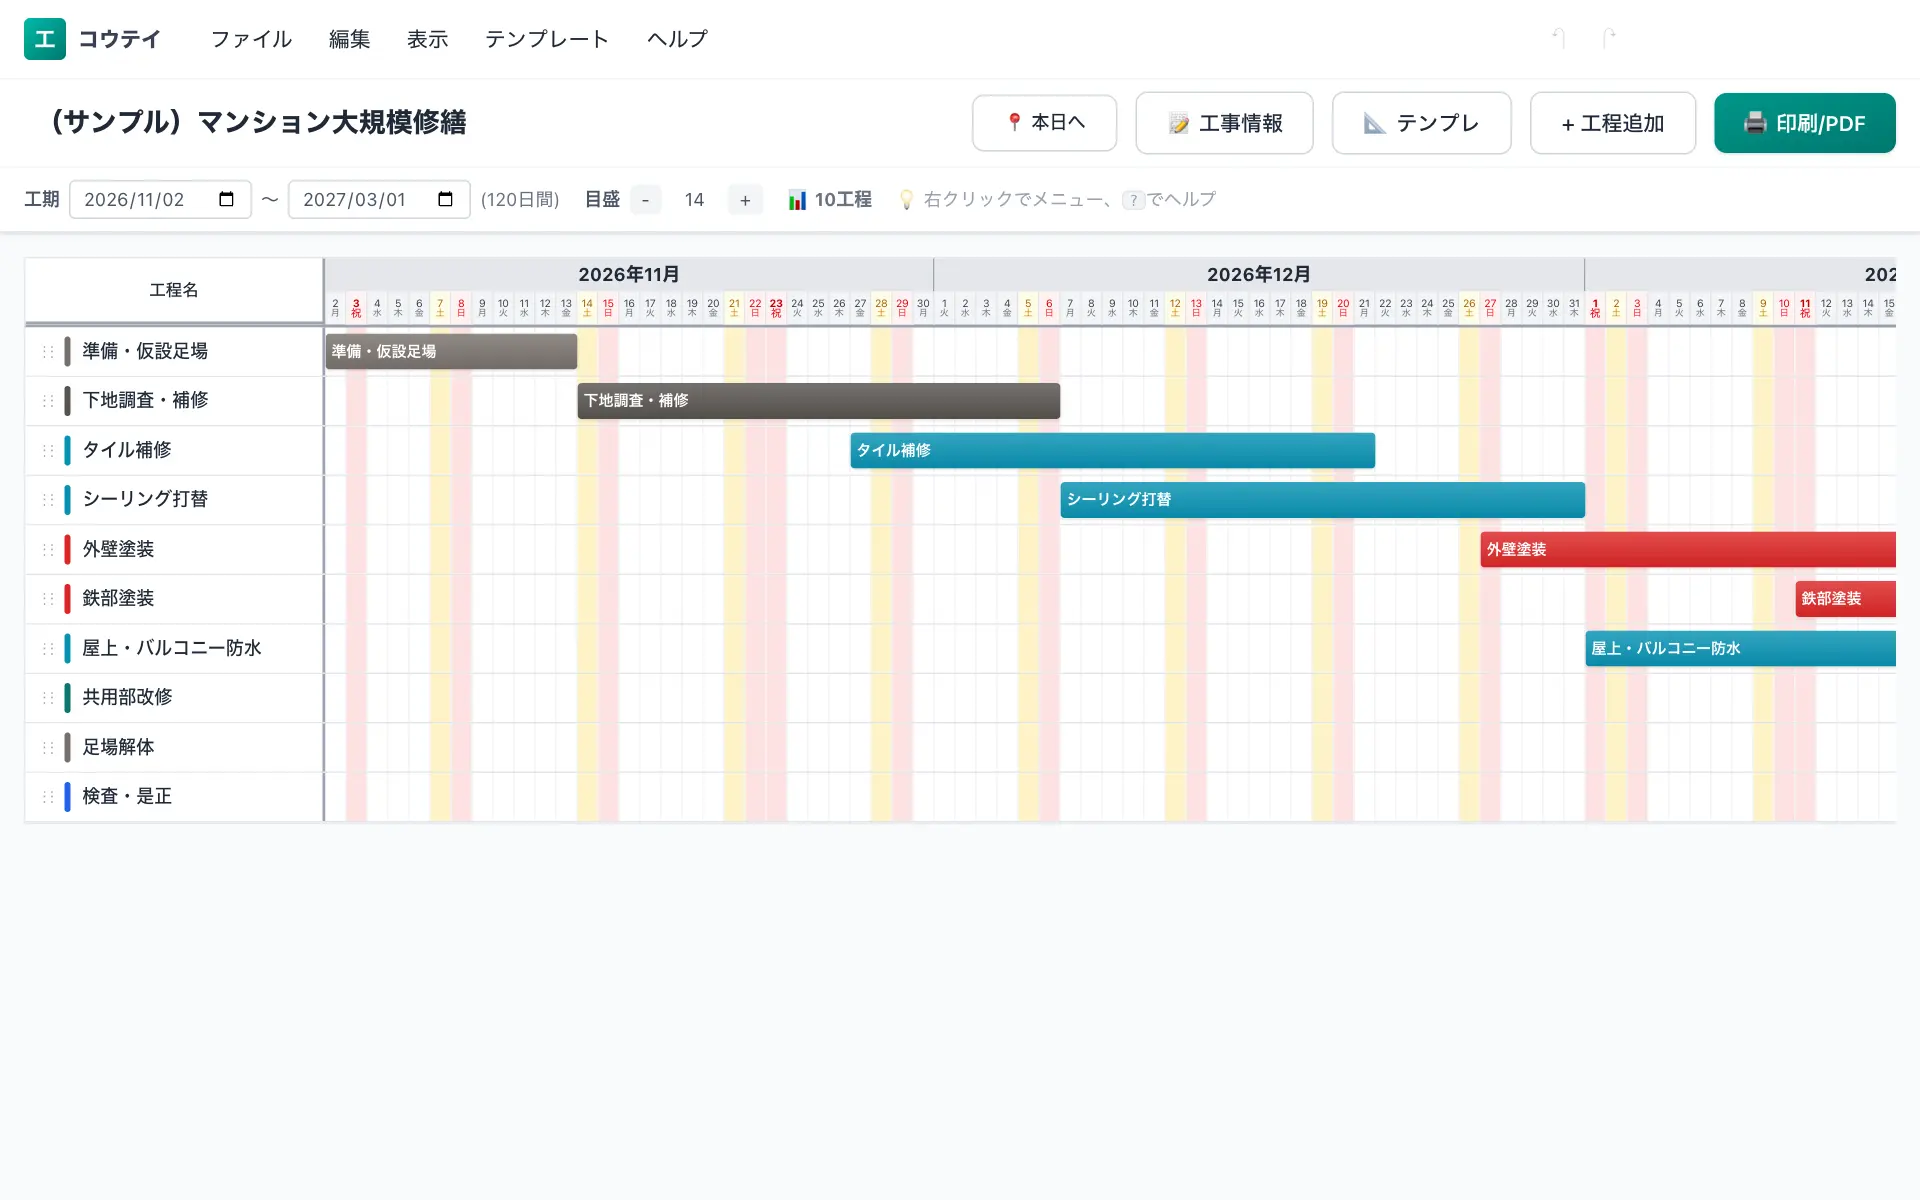Open 工事情報 dialog
Image resolution: width=1920 pixels, height=1200 pixels.
click(x=1225, y=123)
